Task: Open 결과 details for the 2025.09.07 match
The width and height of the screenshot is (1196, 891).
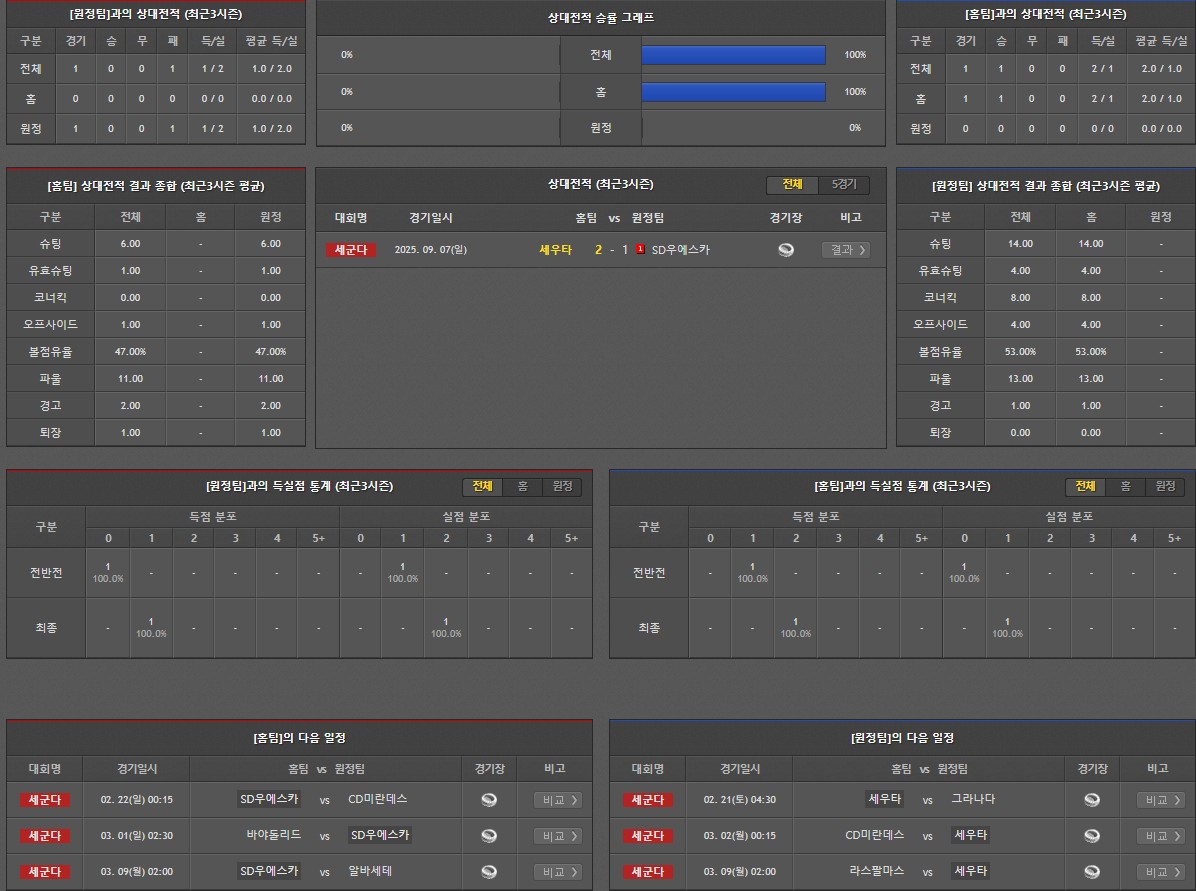Action: coord(845,250)
